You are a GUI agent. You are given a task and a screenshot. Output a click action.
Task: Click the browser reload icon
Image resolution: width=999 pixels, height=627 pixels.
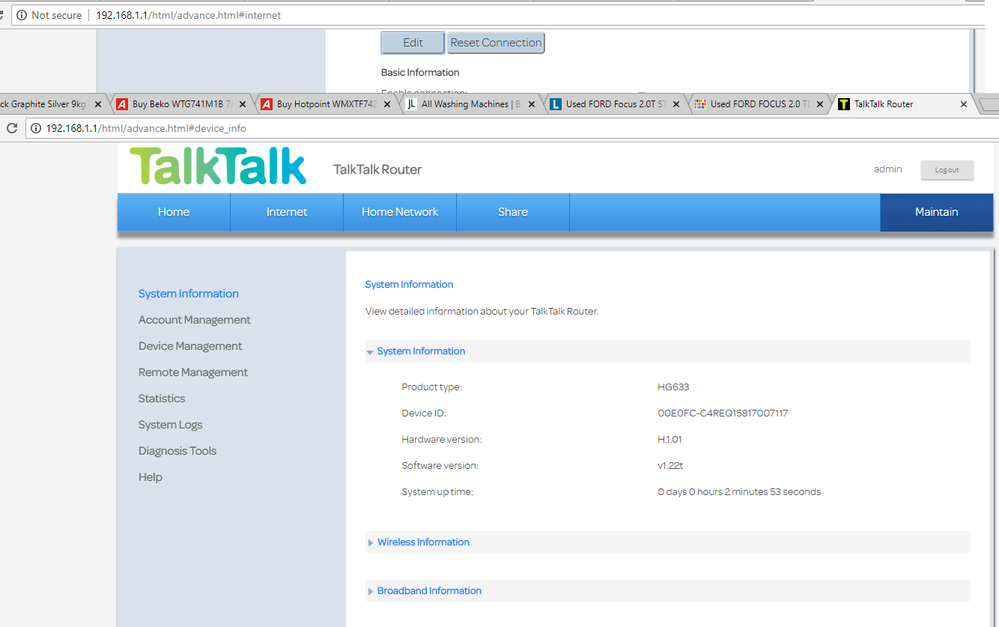[x=11, y=128]
